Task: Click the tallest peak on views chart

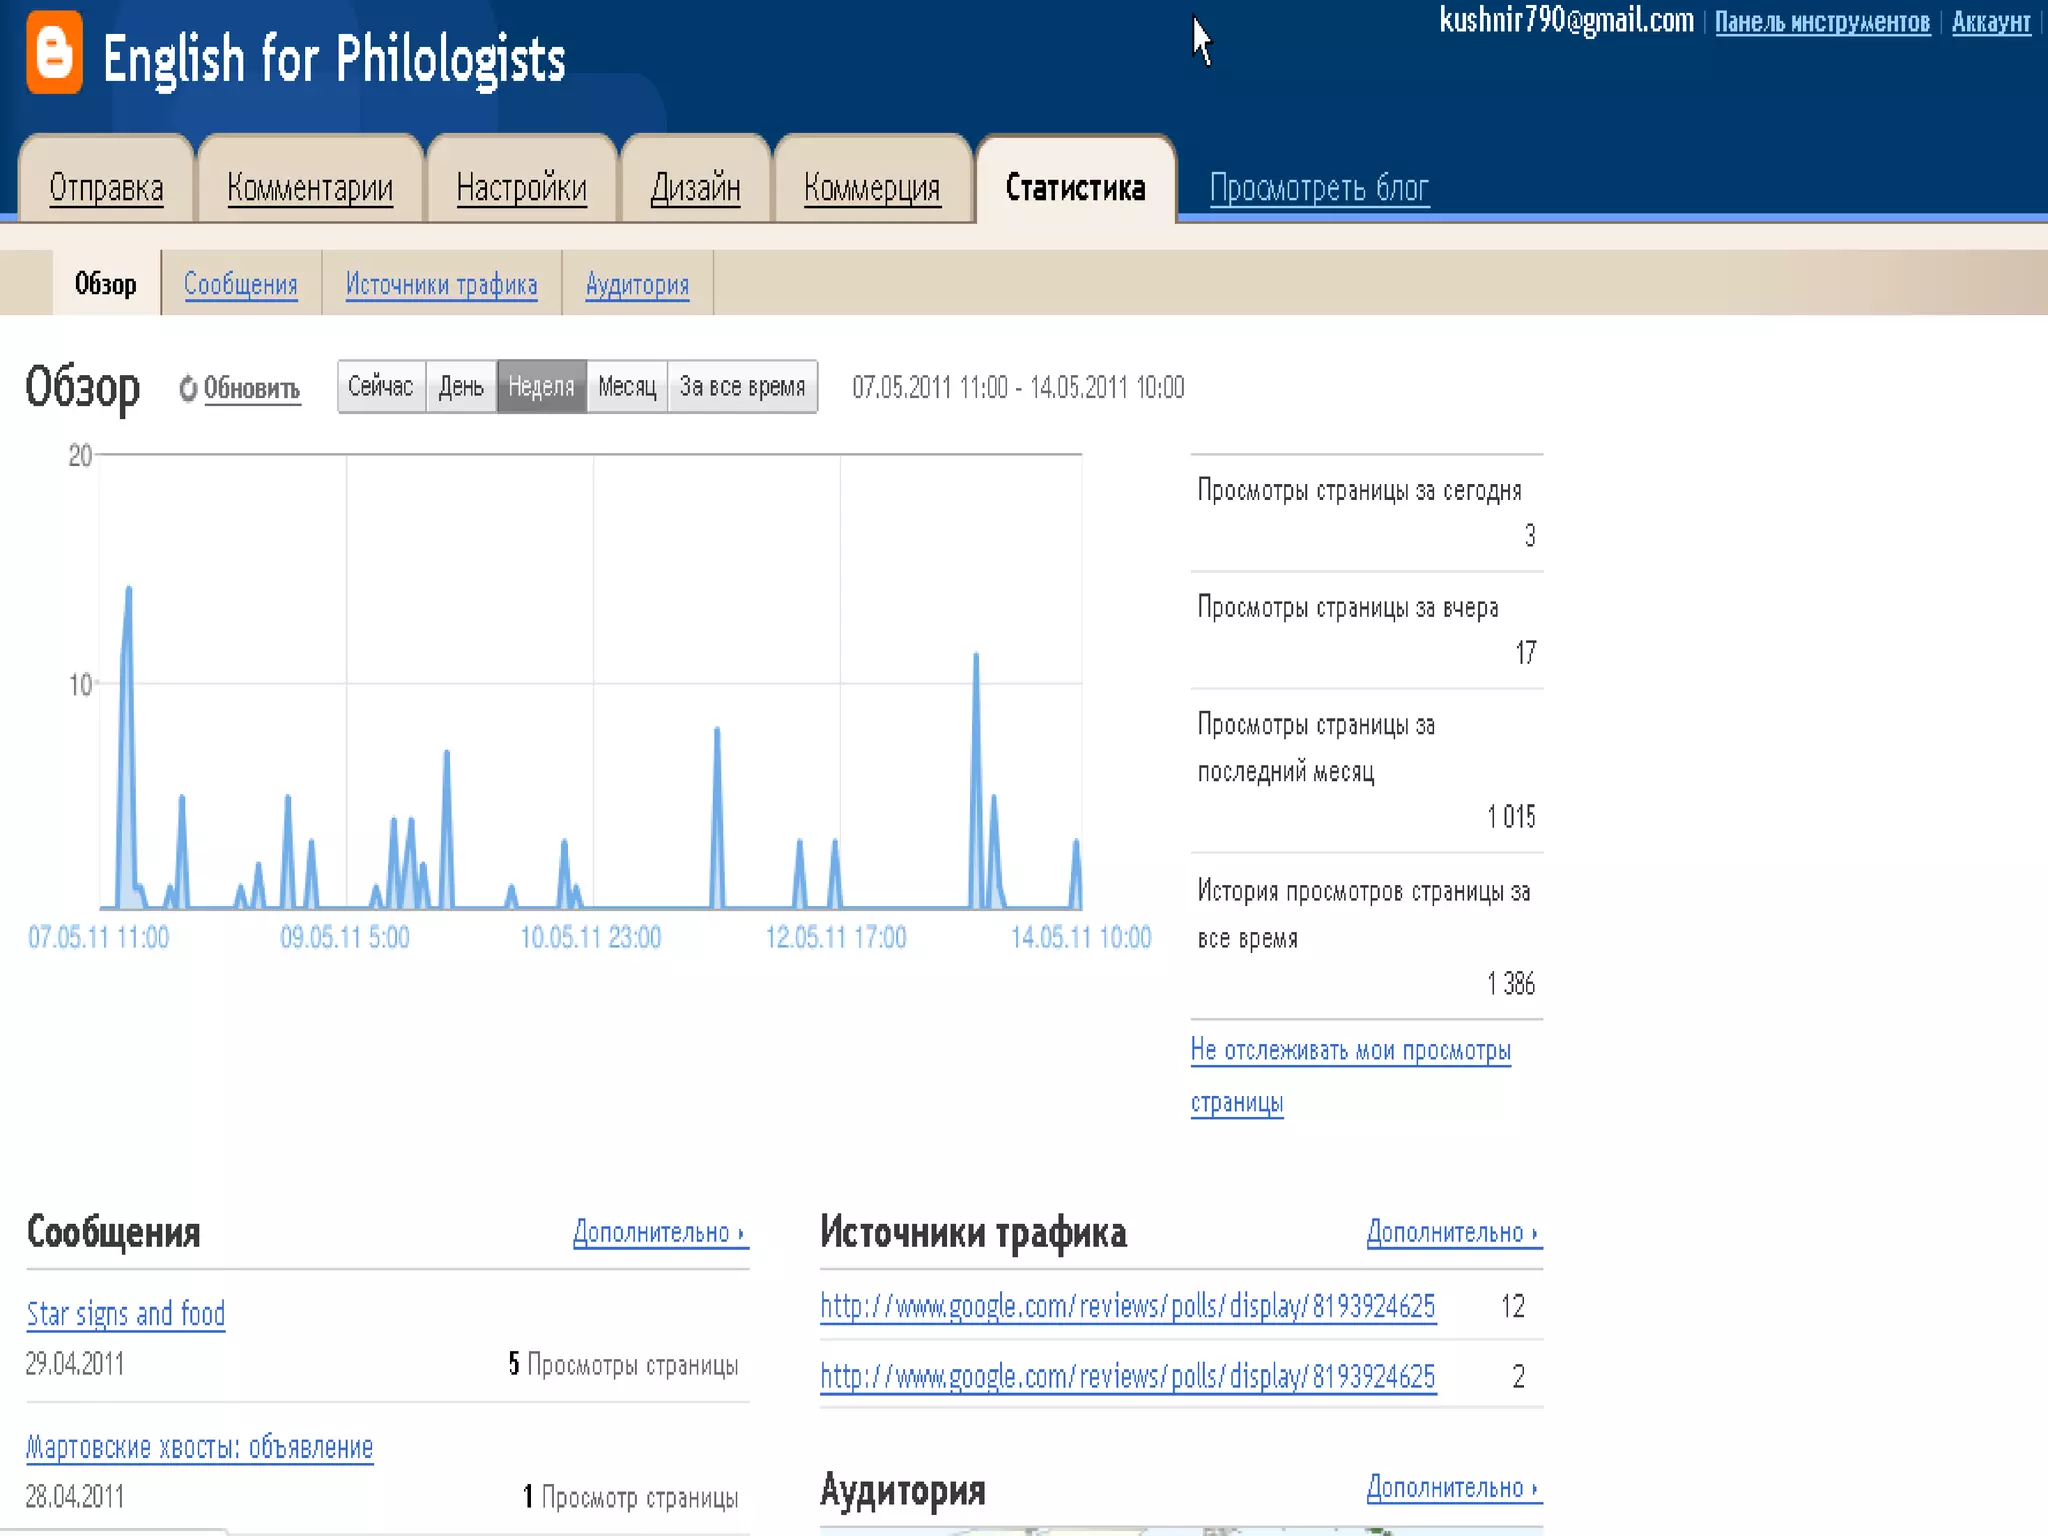Action: (129, 590)
